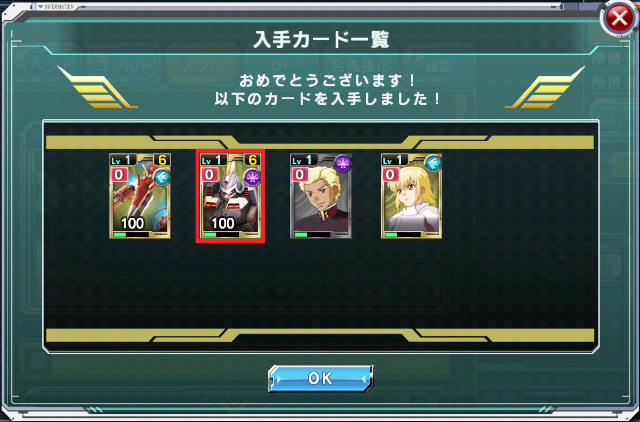Click Lv 1 badge on the female pilot card

tap(394, 160)
